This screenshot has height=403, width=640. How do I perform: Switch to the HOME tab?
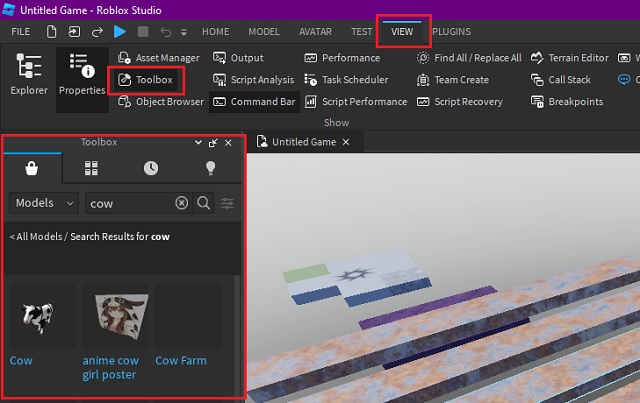pos(216,31)
